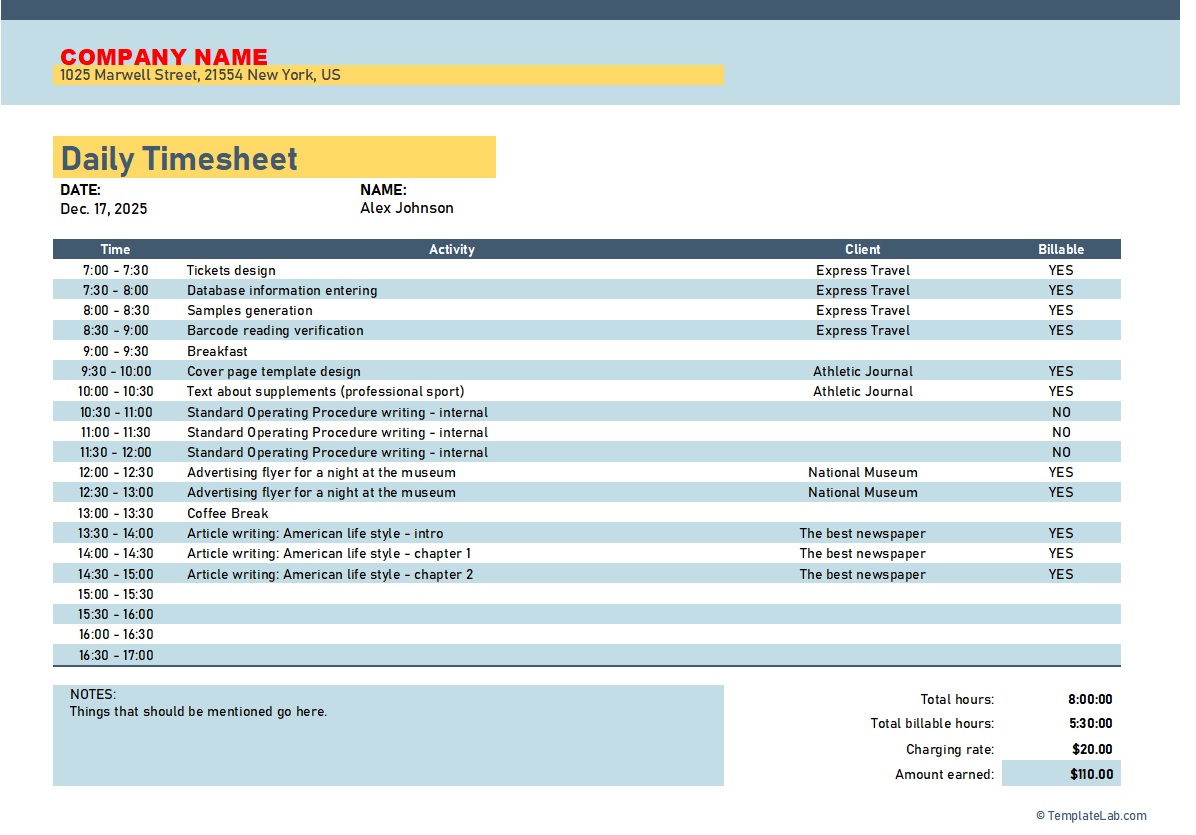Viewport: 1196px width, 835px height.
Task: Click the NOTES: label
Action: (x=93, y=695)
